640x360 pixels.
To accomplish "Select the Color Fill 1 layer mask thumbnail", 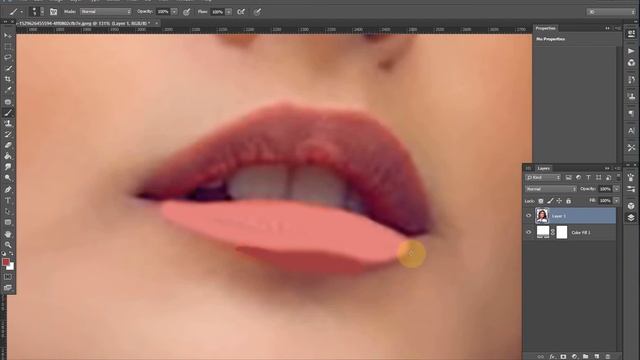I will pyautogui.click(x=562, y=232).
